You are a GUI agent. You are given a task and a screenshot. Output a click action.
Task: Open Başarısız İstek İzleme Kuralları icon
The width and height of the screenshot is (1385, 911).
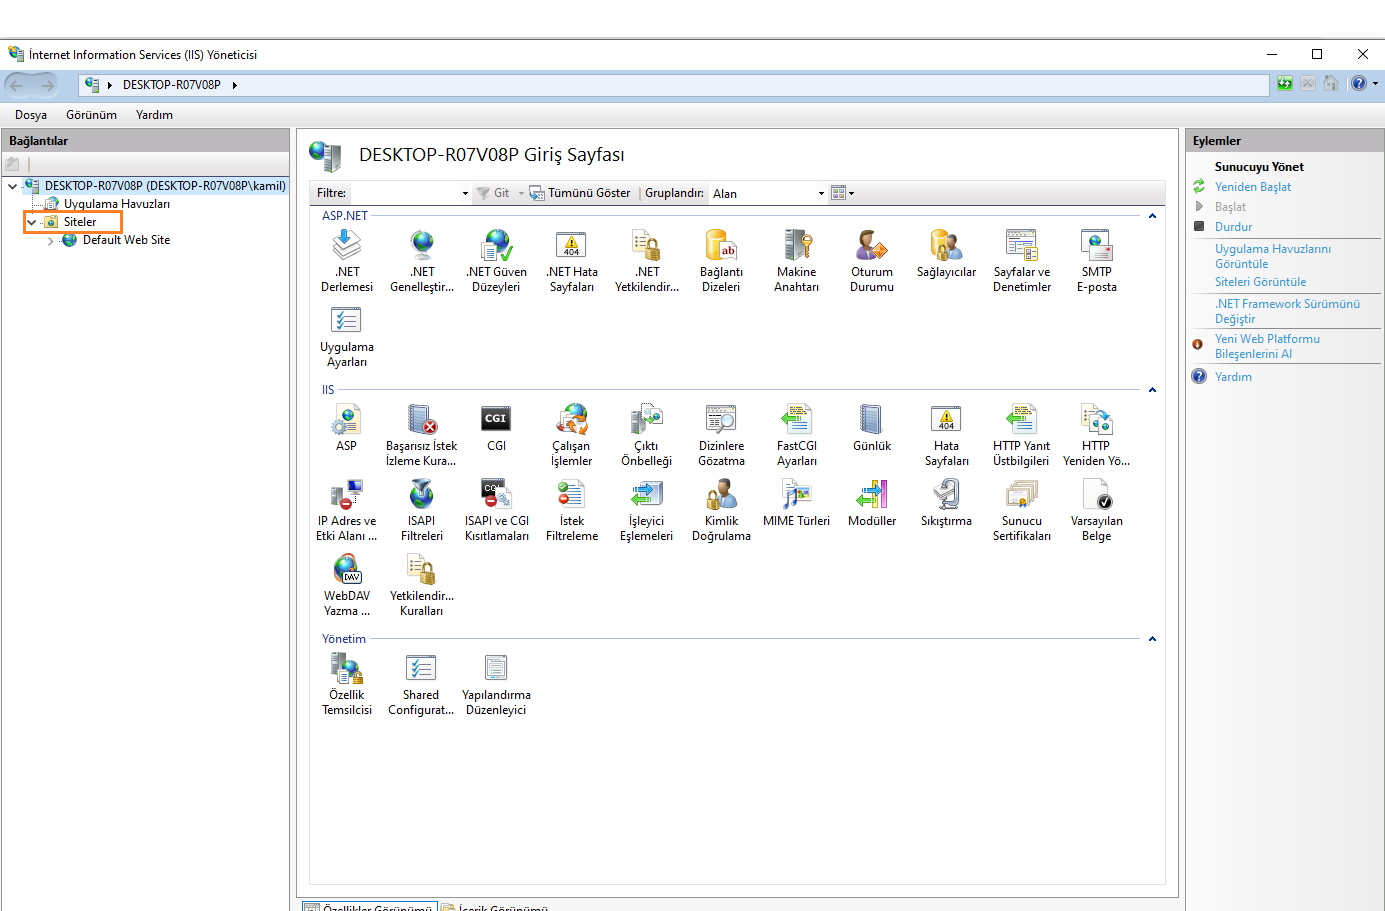422,419
